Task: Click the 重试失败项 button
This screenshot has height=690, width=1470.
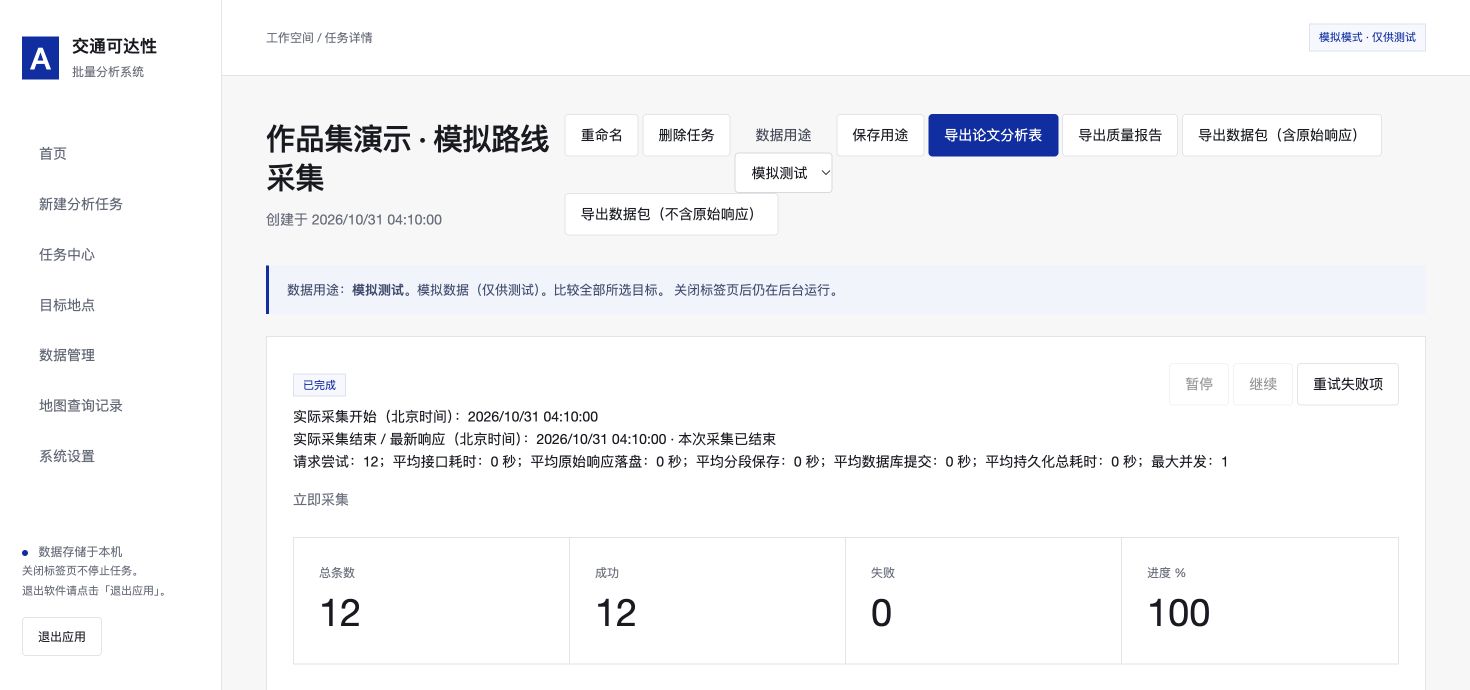Action: (1348, 384)
